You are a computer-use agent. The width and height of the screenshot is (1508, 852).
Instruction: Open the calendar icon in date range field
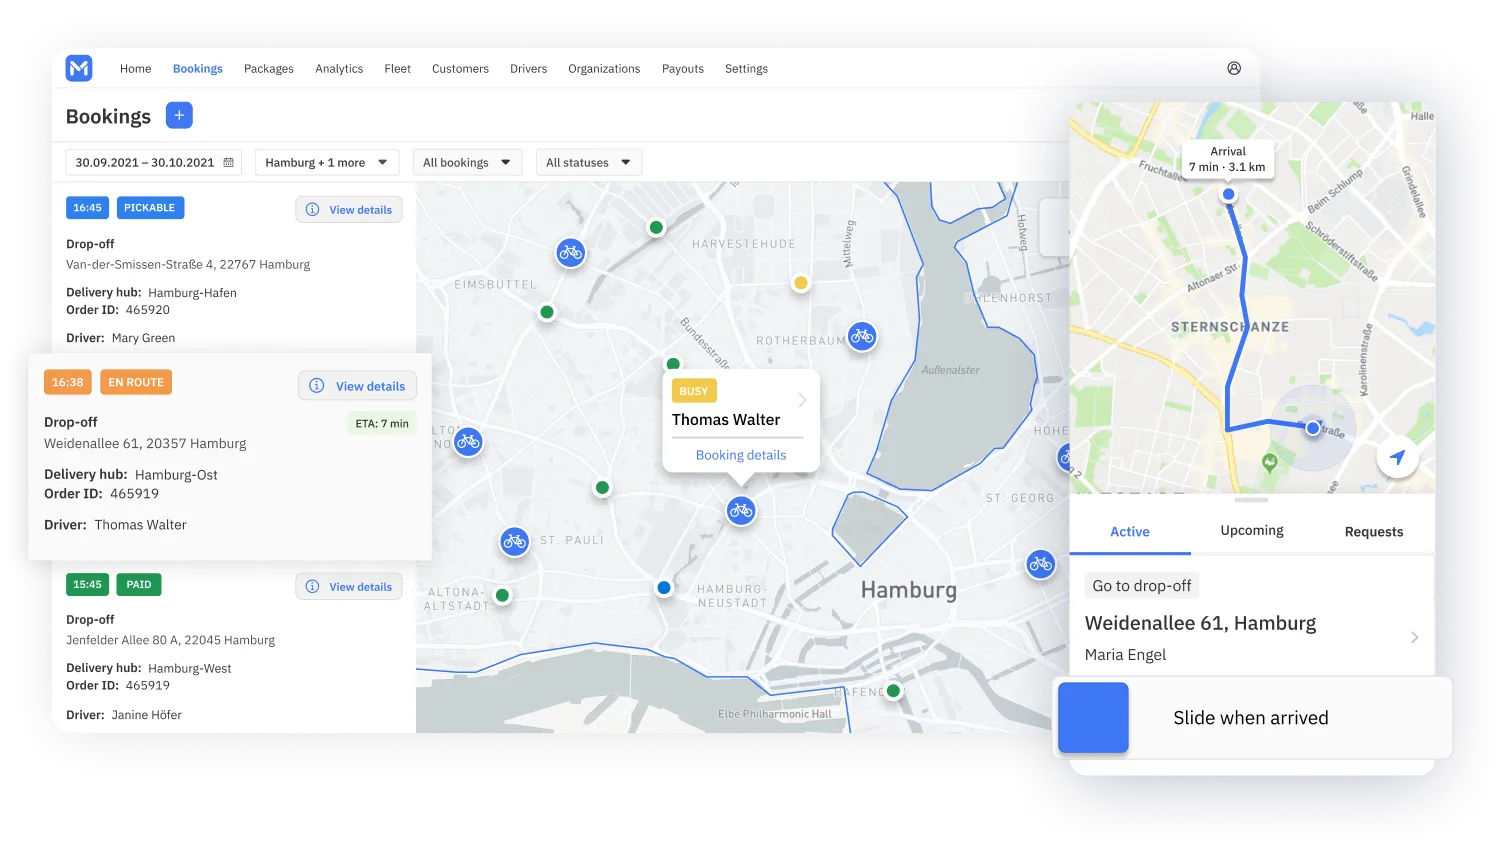coord(229,162)
